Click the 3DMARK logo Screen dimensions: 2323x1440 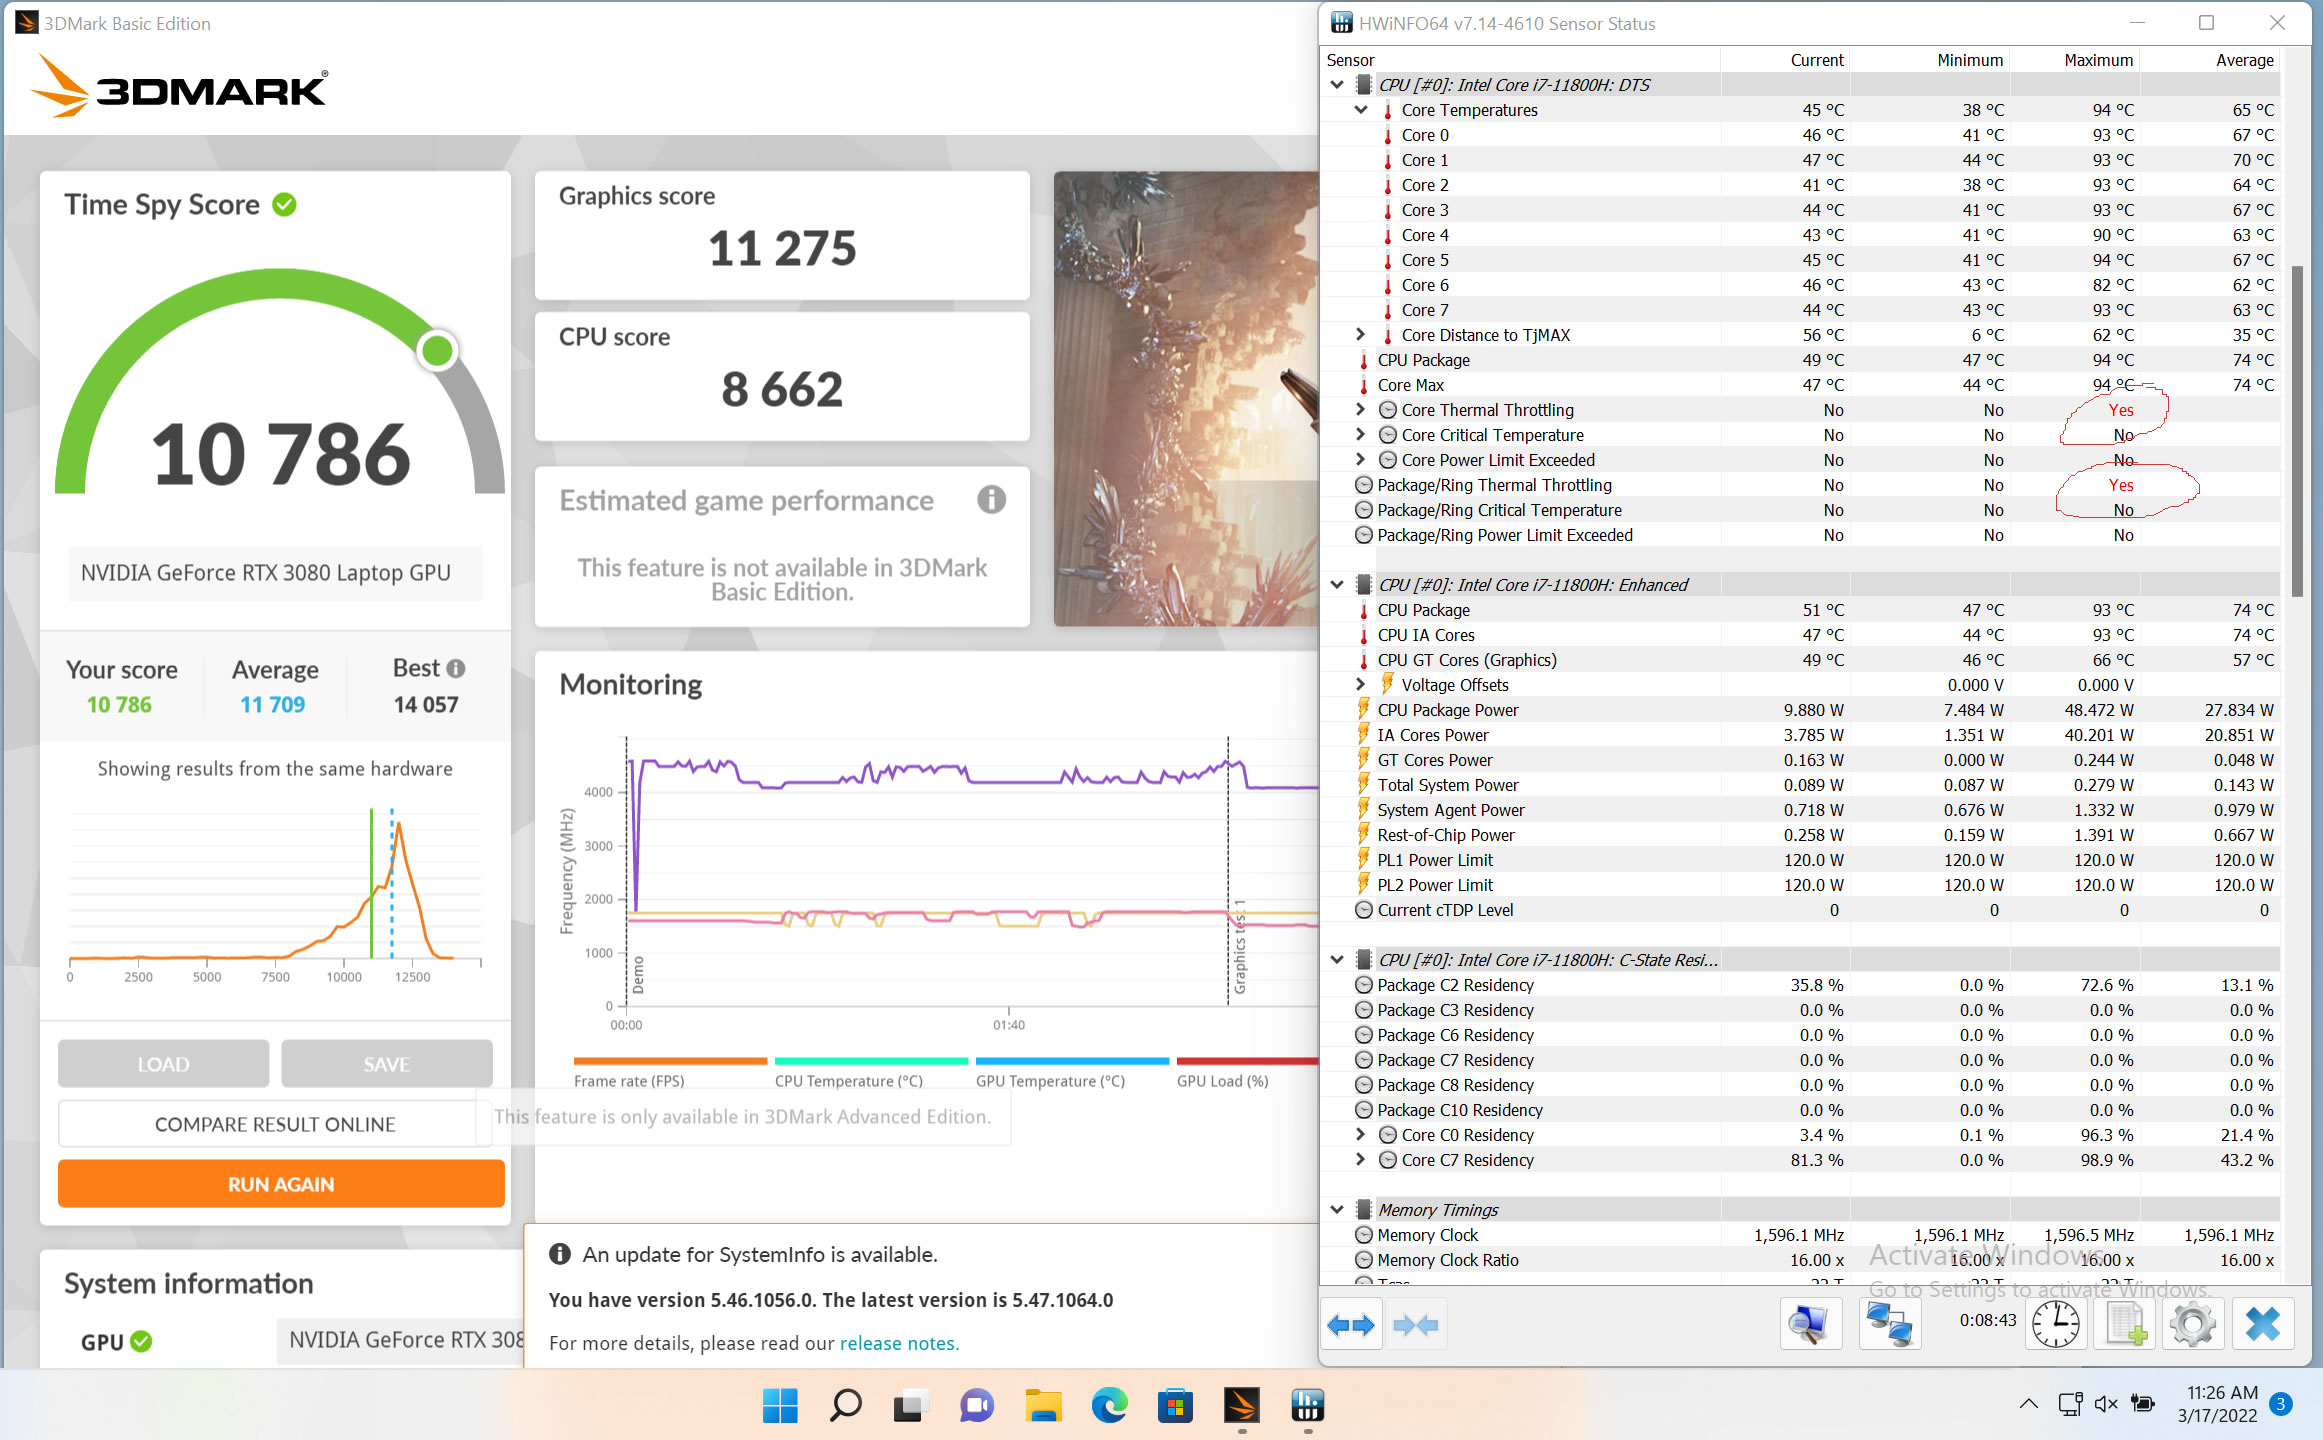coord(180,87)
